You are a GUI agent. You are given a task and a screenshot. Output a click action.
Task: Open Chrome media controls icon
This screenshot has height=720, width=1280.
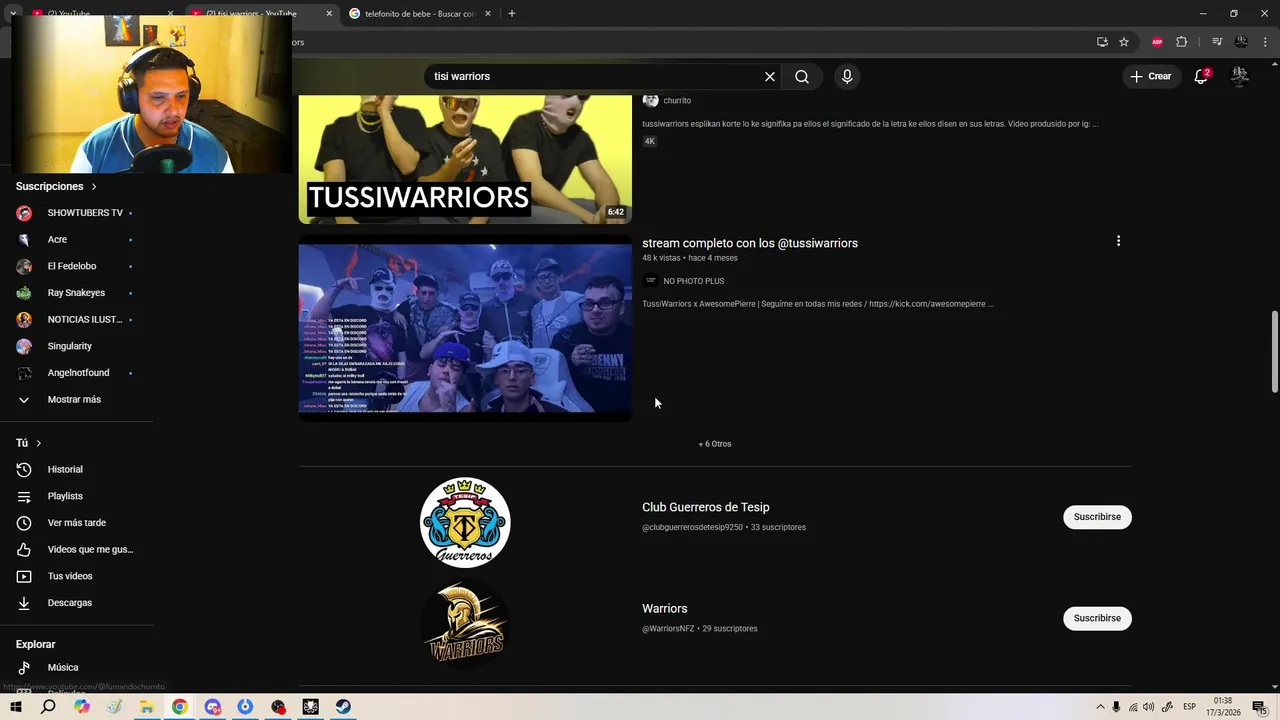tap(1217, 42)
